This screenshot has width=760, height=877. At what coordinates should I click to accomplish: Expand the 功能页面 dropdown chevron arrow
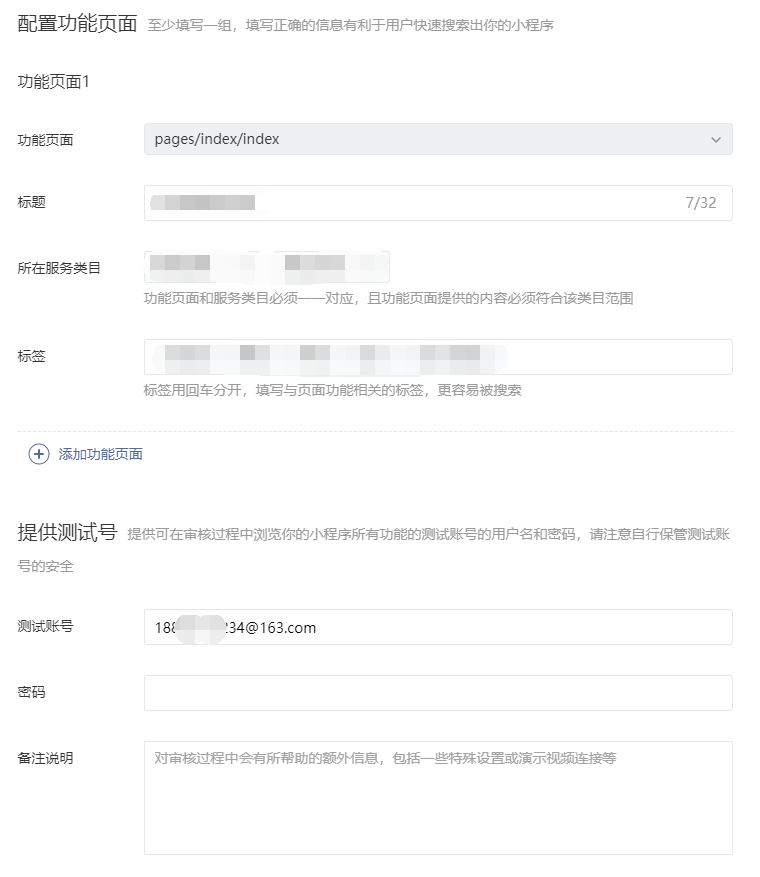715,140
